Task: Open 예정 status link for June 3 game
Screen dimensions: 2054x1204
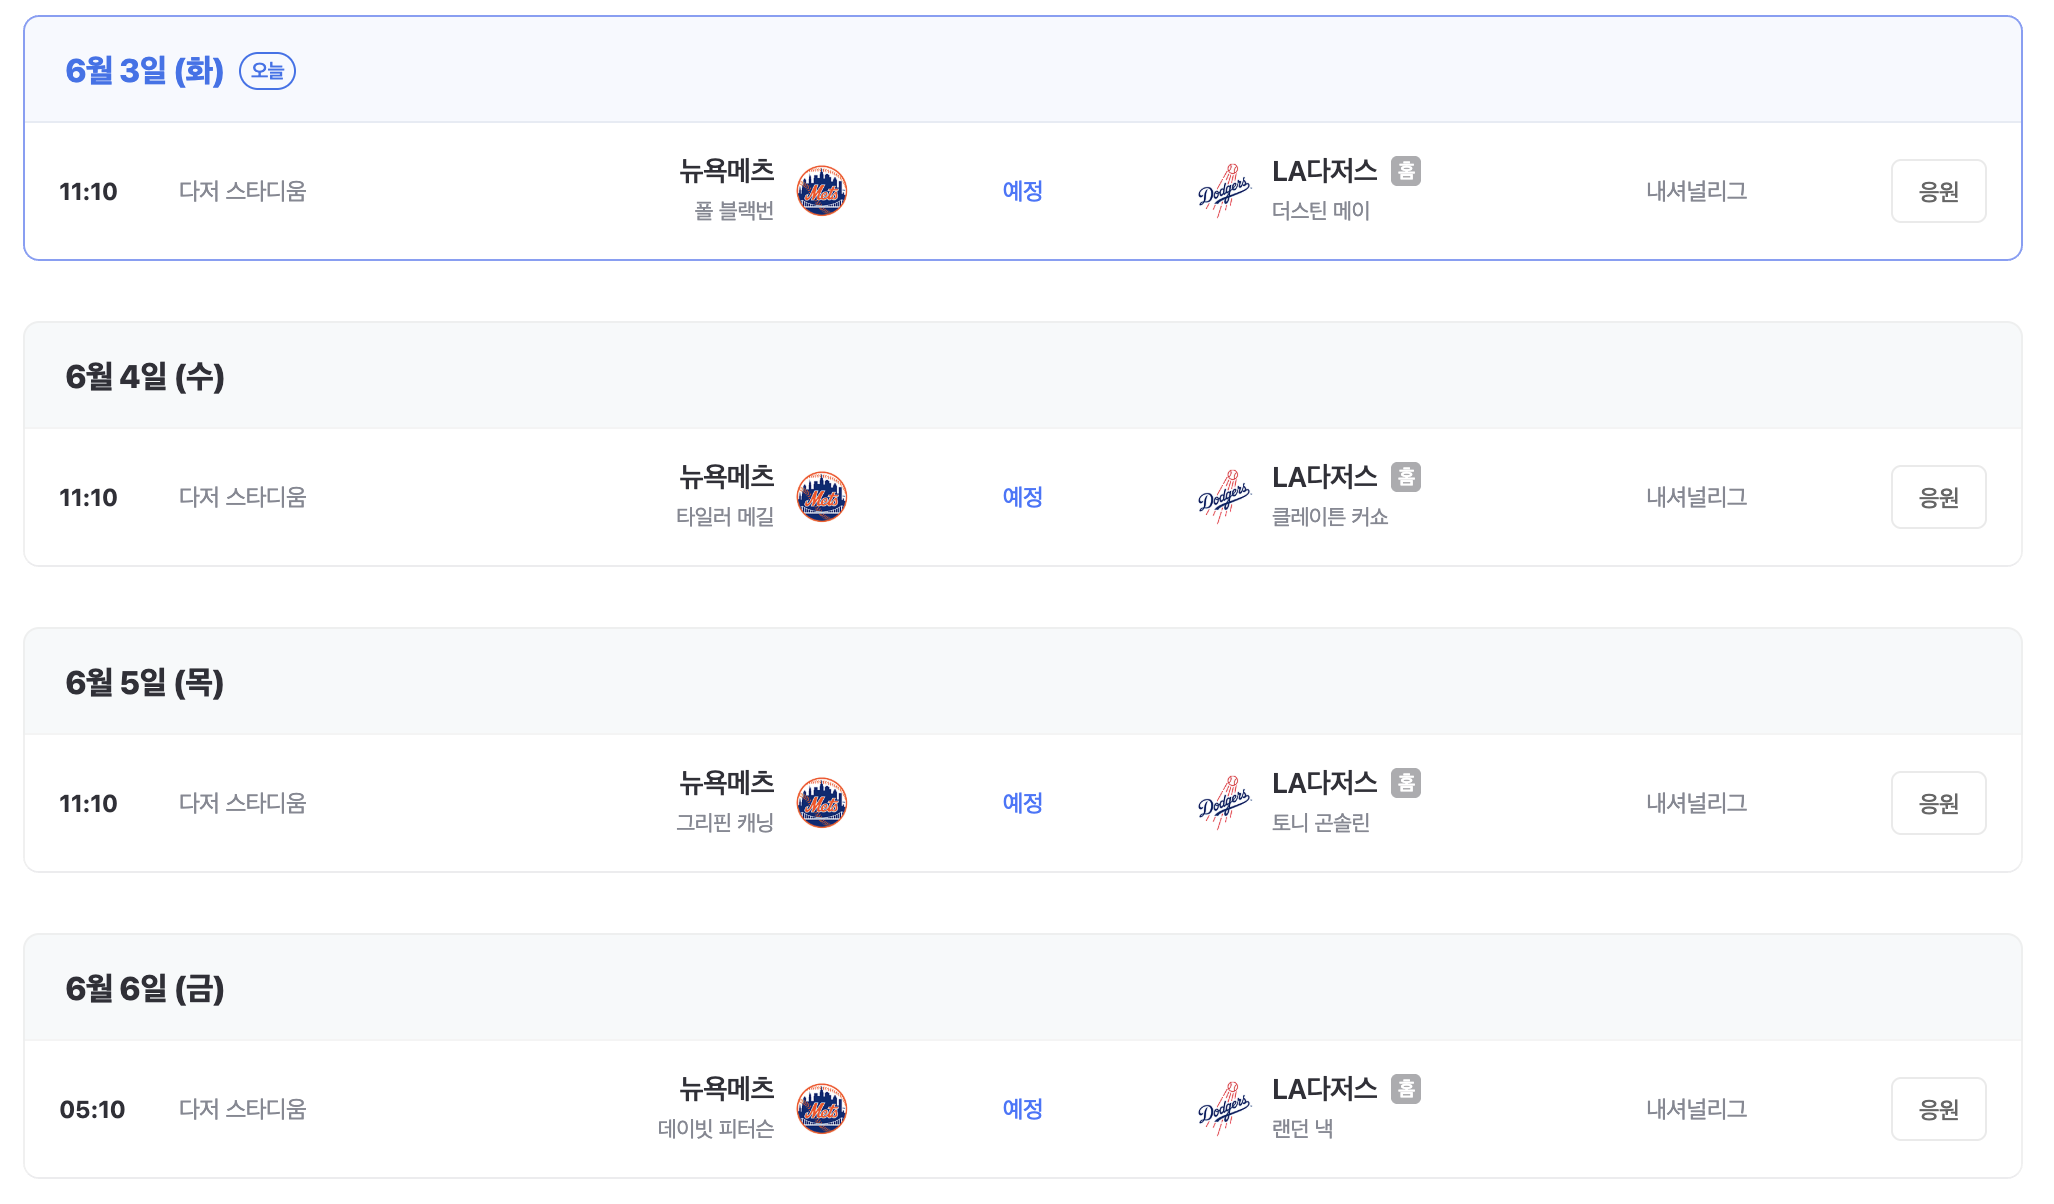Action: coord(1023,191)
